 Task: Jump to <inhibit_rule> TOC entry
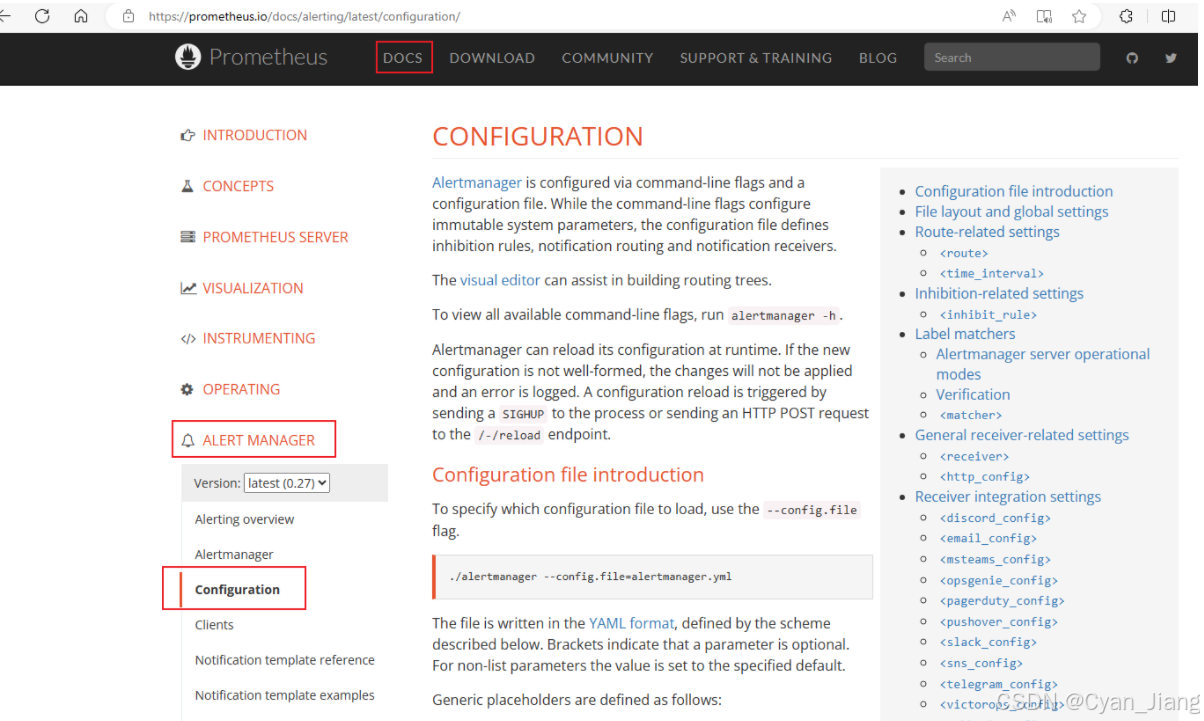[988, 314]
